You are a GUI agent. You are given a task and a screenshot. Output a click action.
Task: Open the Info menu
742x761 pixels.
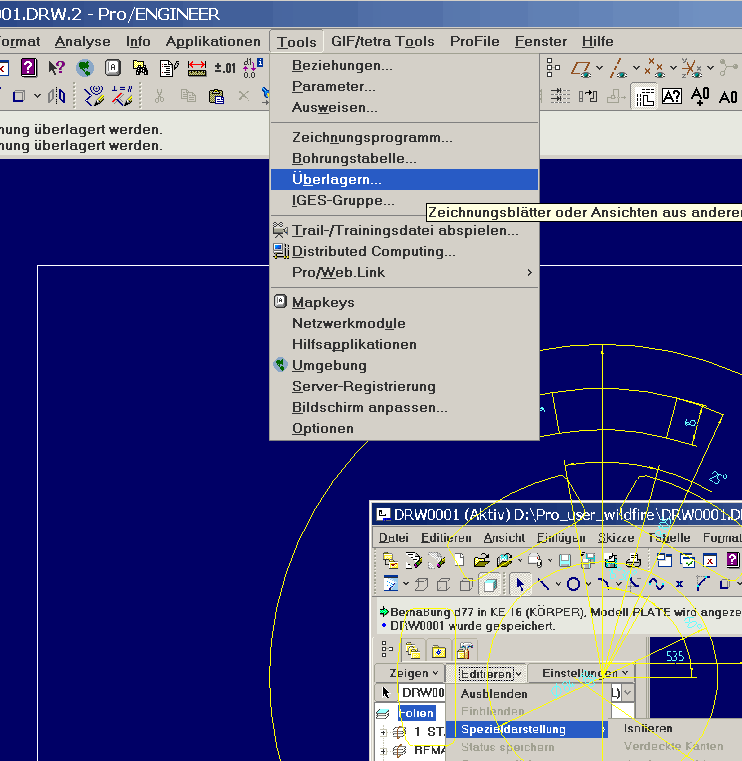(138, 42)
